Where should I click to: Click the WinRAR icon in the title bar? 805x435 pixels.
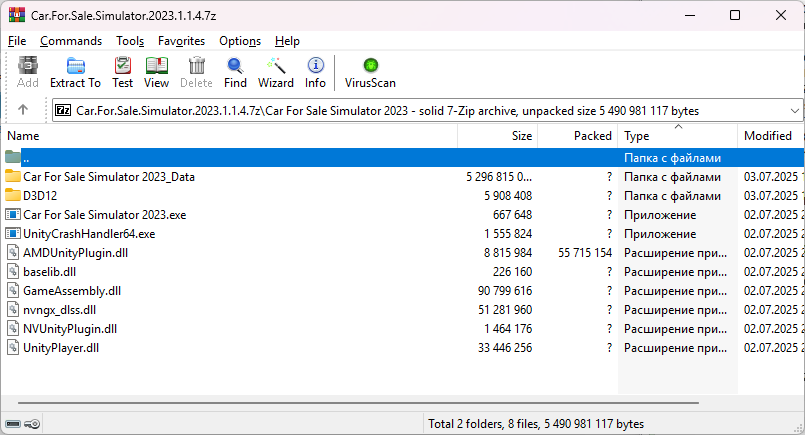click(17, 15)
